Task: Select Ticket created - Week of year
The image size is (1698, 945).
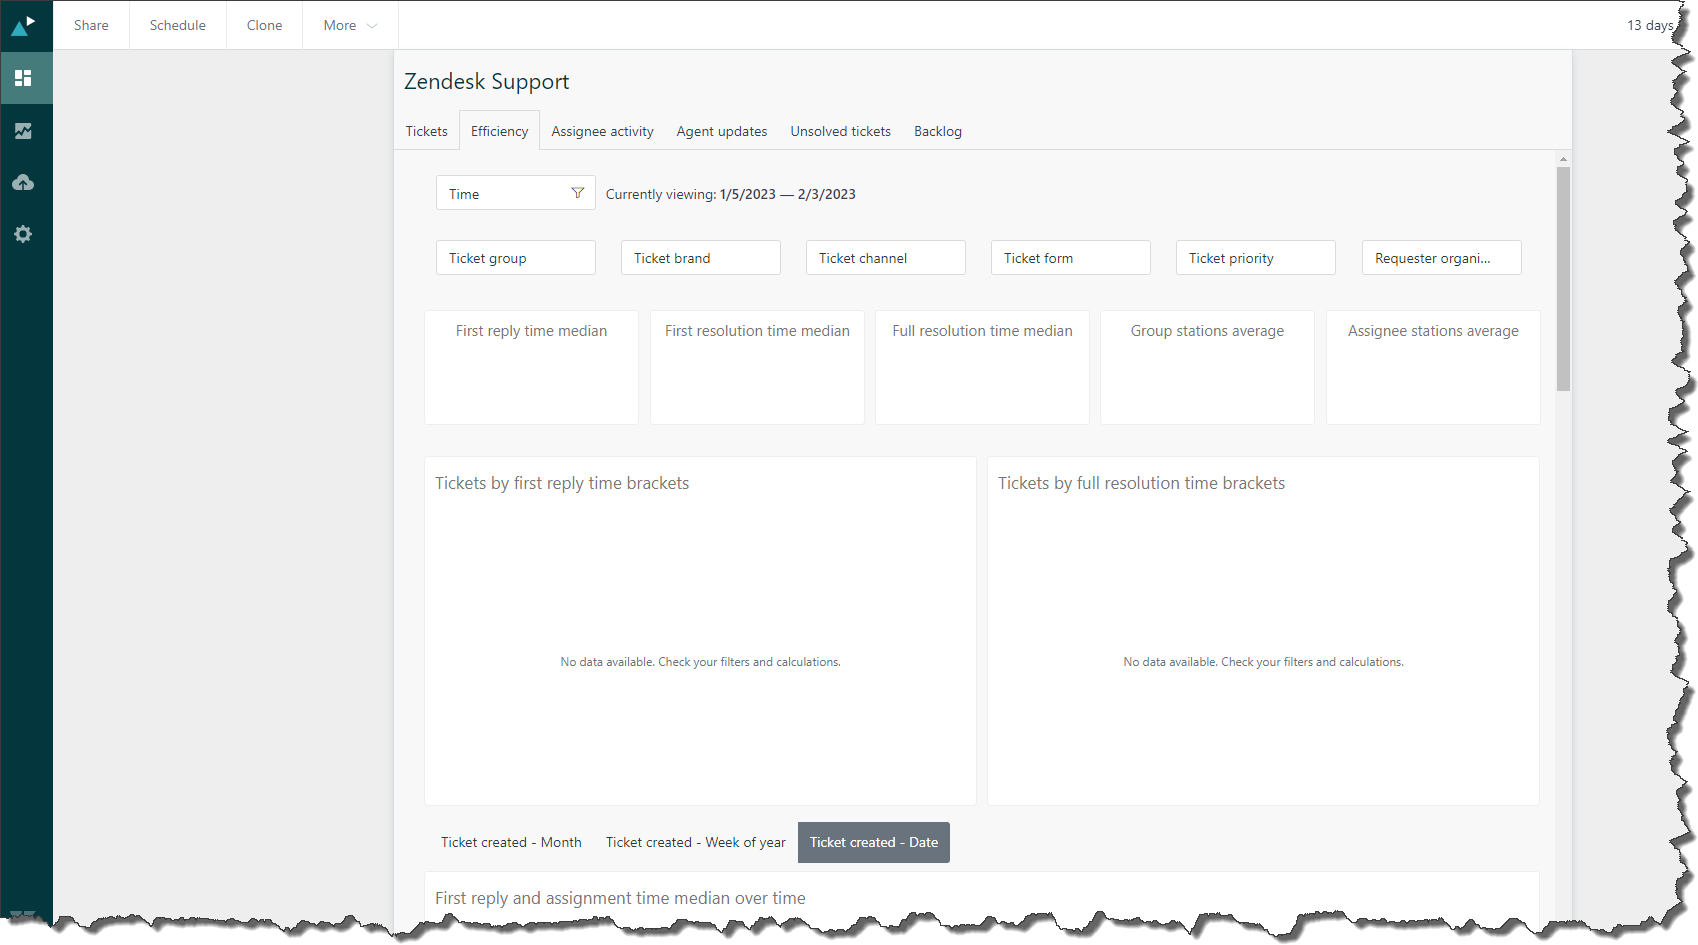Action: point(695,842)
